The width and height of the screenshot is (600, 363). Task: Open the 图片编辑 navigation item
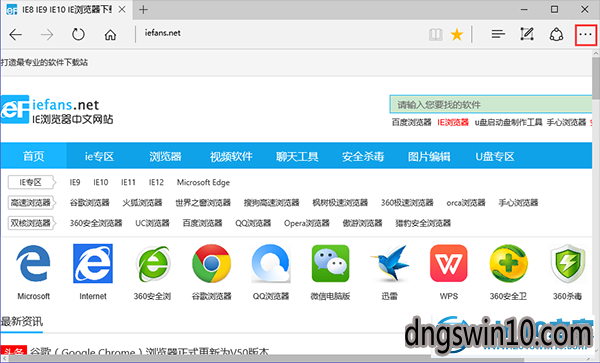429,156
